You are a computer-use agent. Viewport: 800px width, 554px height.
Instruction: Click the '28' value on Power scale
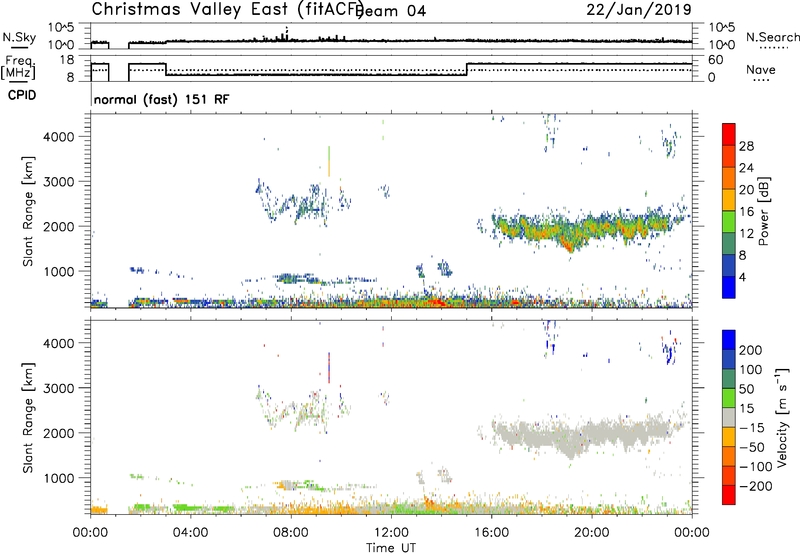coord(746,146)
